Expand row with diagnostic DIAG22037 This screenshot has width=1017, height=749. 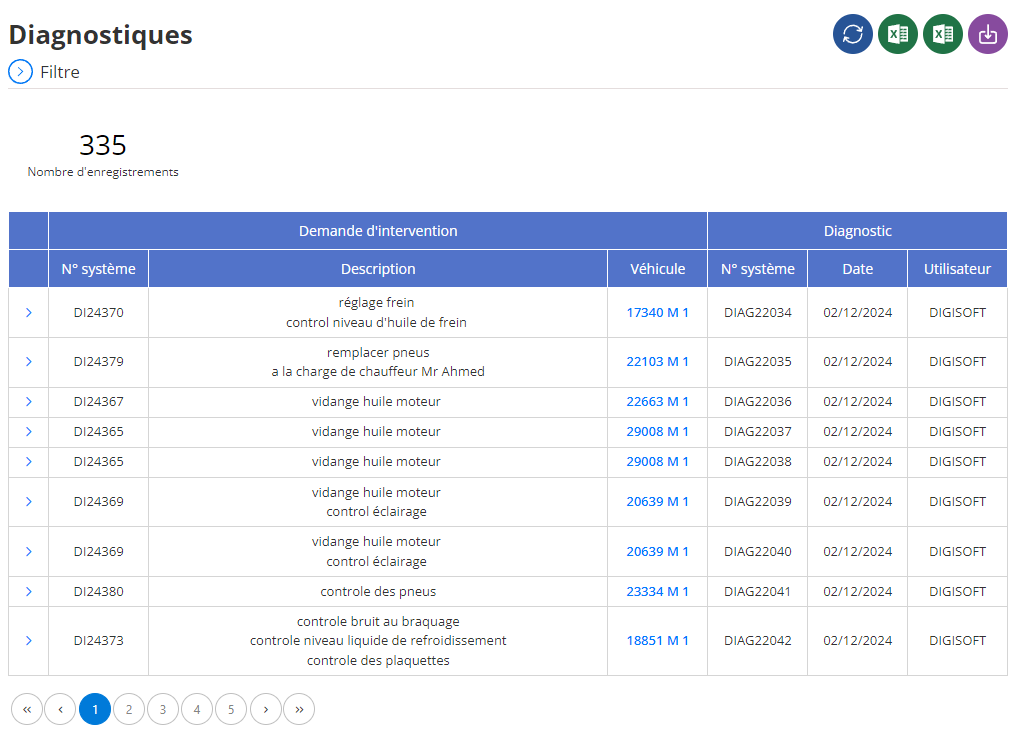click(29, 432)
